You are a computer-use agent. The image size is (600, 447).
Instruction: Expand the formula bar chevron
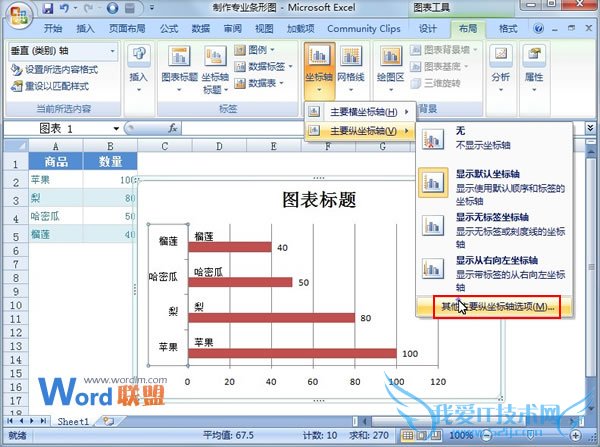(x=590, y=128)
